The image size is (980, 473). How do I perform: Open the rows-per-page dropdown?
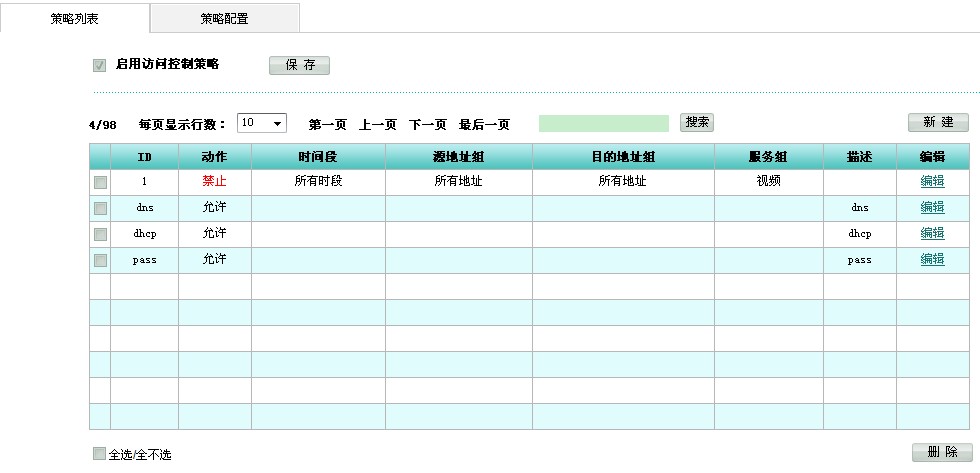262,123
